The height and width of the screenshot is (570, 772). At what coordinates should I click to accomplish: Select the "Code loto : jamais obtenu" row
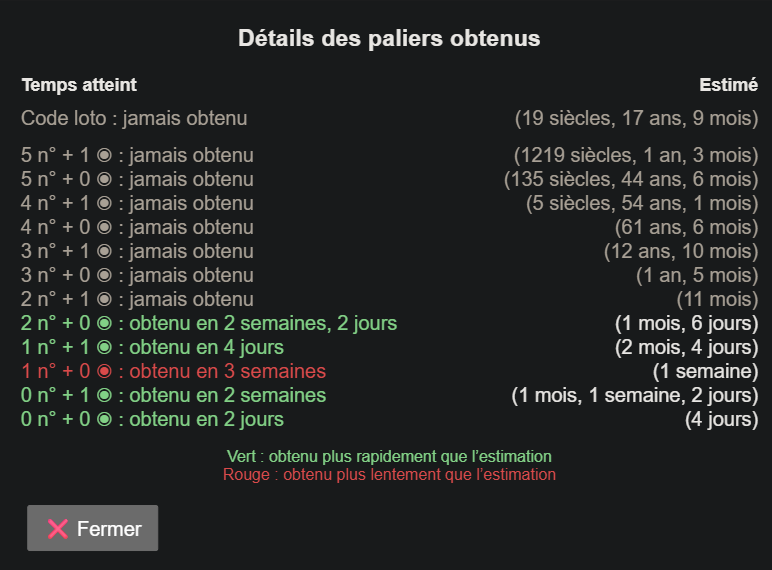pos(134,118)
